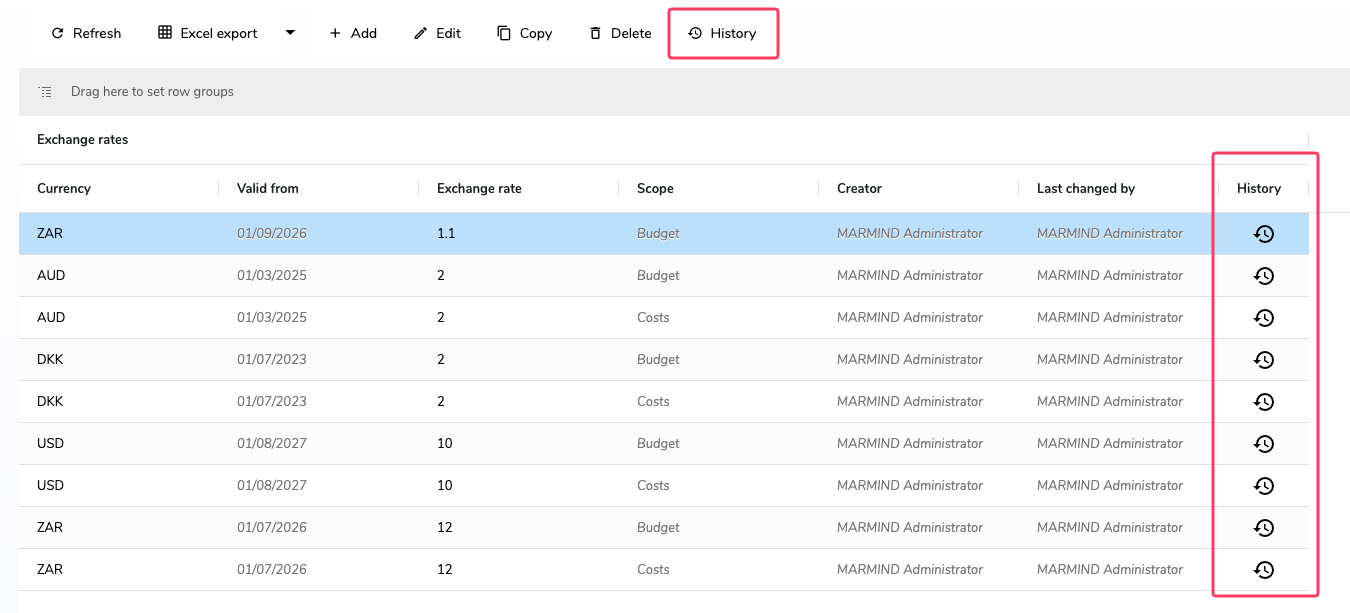
Task: Click exchange rate 12 in ZAR Costs row
Action: (x=445, y=569)
